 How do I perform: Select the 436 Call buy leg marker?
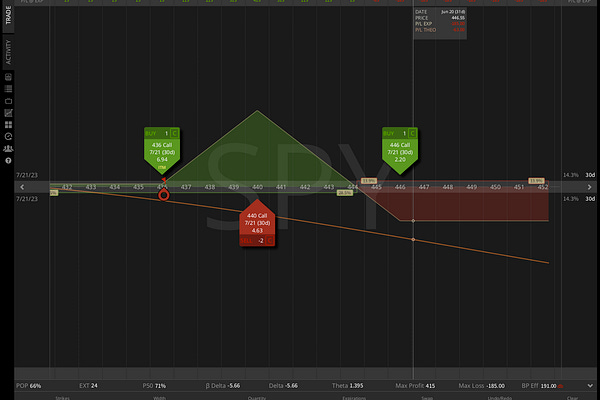pos(162,152)
